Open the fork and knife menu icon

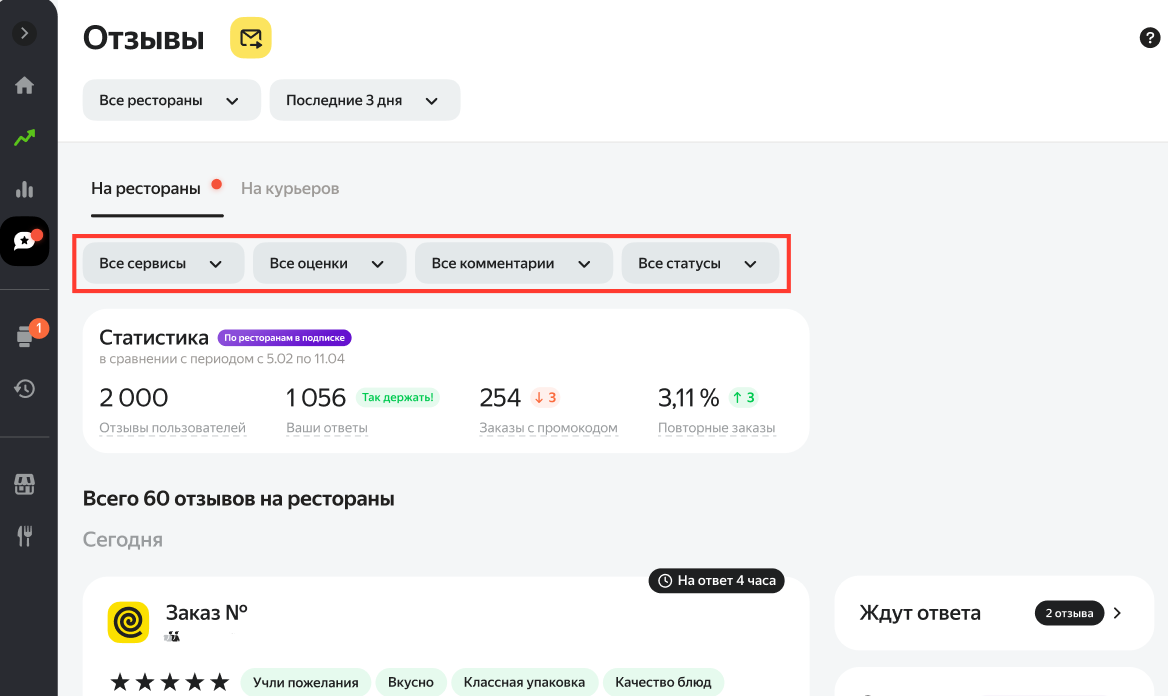coord(25,536)
